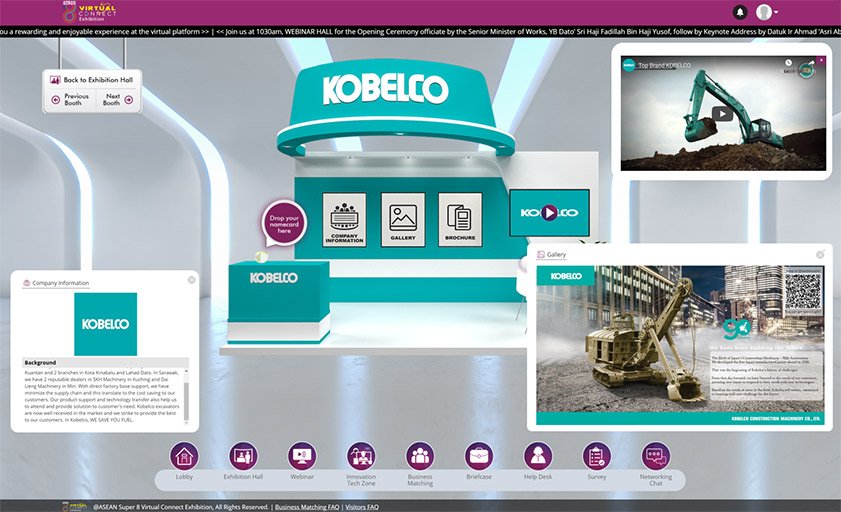This screenshot has width=841, height=512.
Task: Open Networking Chat icon
Action: (x=656, y=456)
